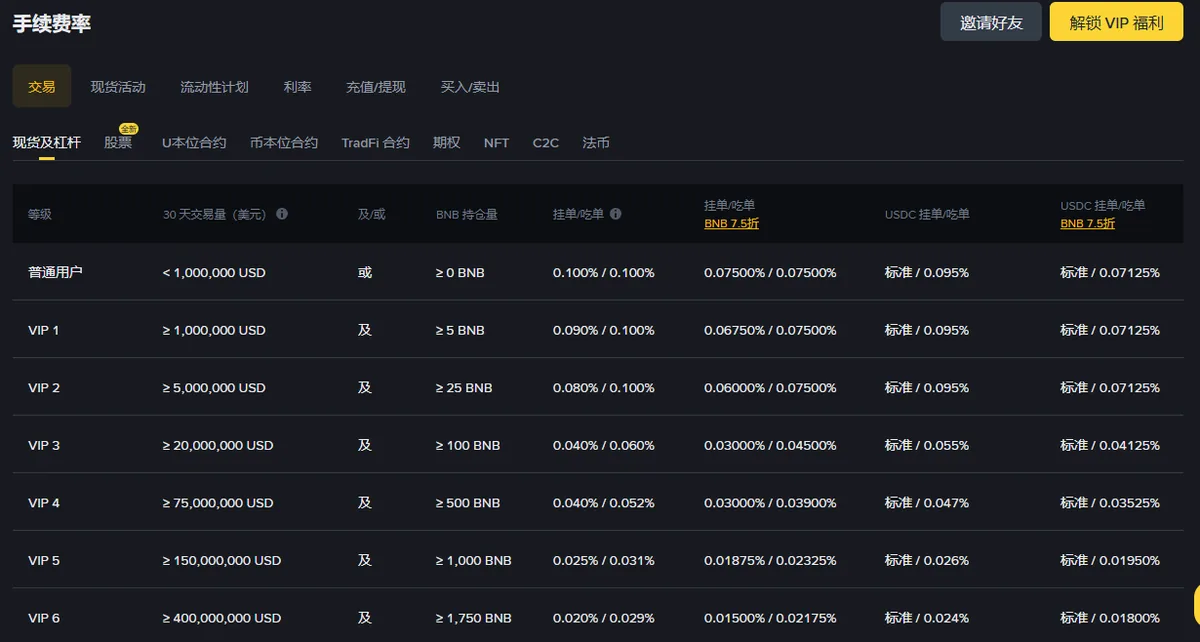This screenshot has width=1200, height=642.
Task: Click '0.040% / 0.060%' fee cell
Action: coord(604,445)
